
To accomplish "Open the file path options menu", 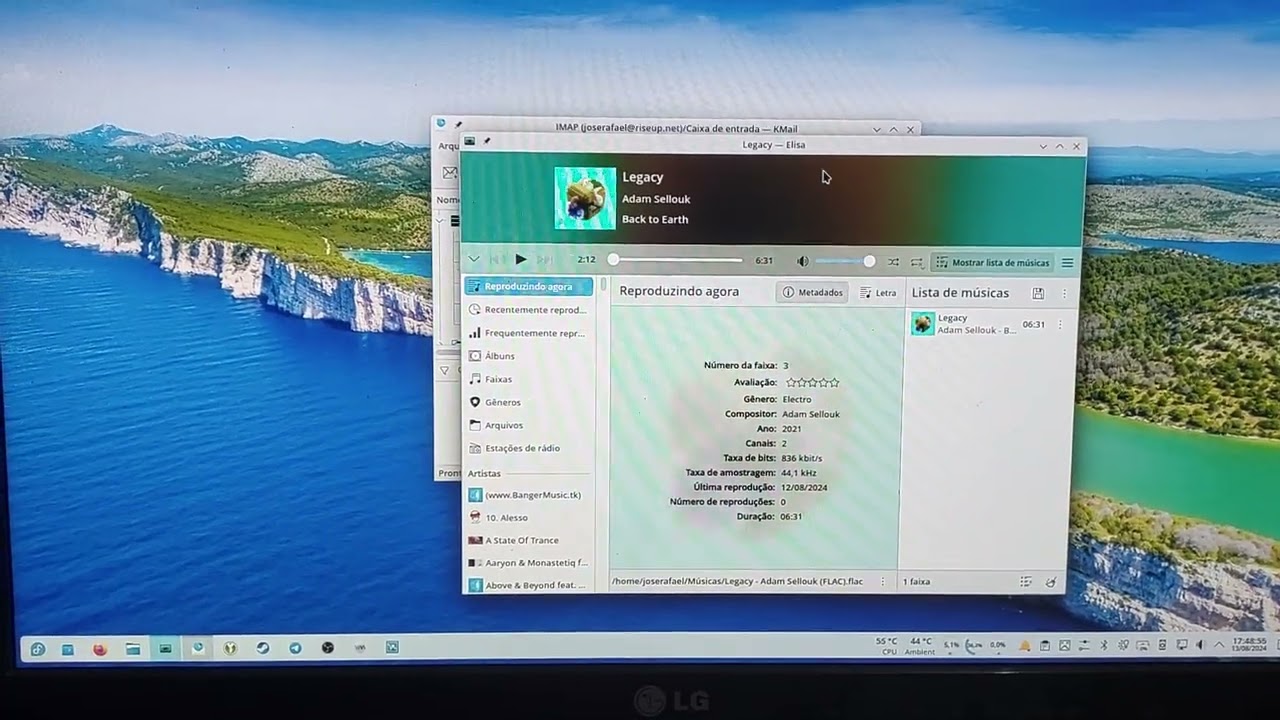I will (882, 581).
